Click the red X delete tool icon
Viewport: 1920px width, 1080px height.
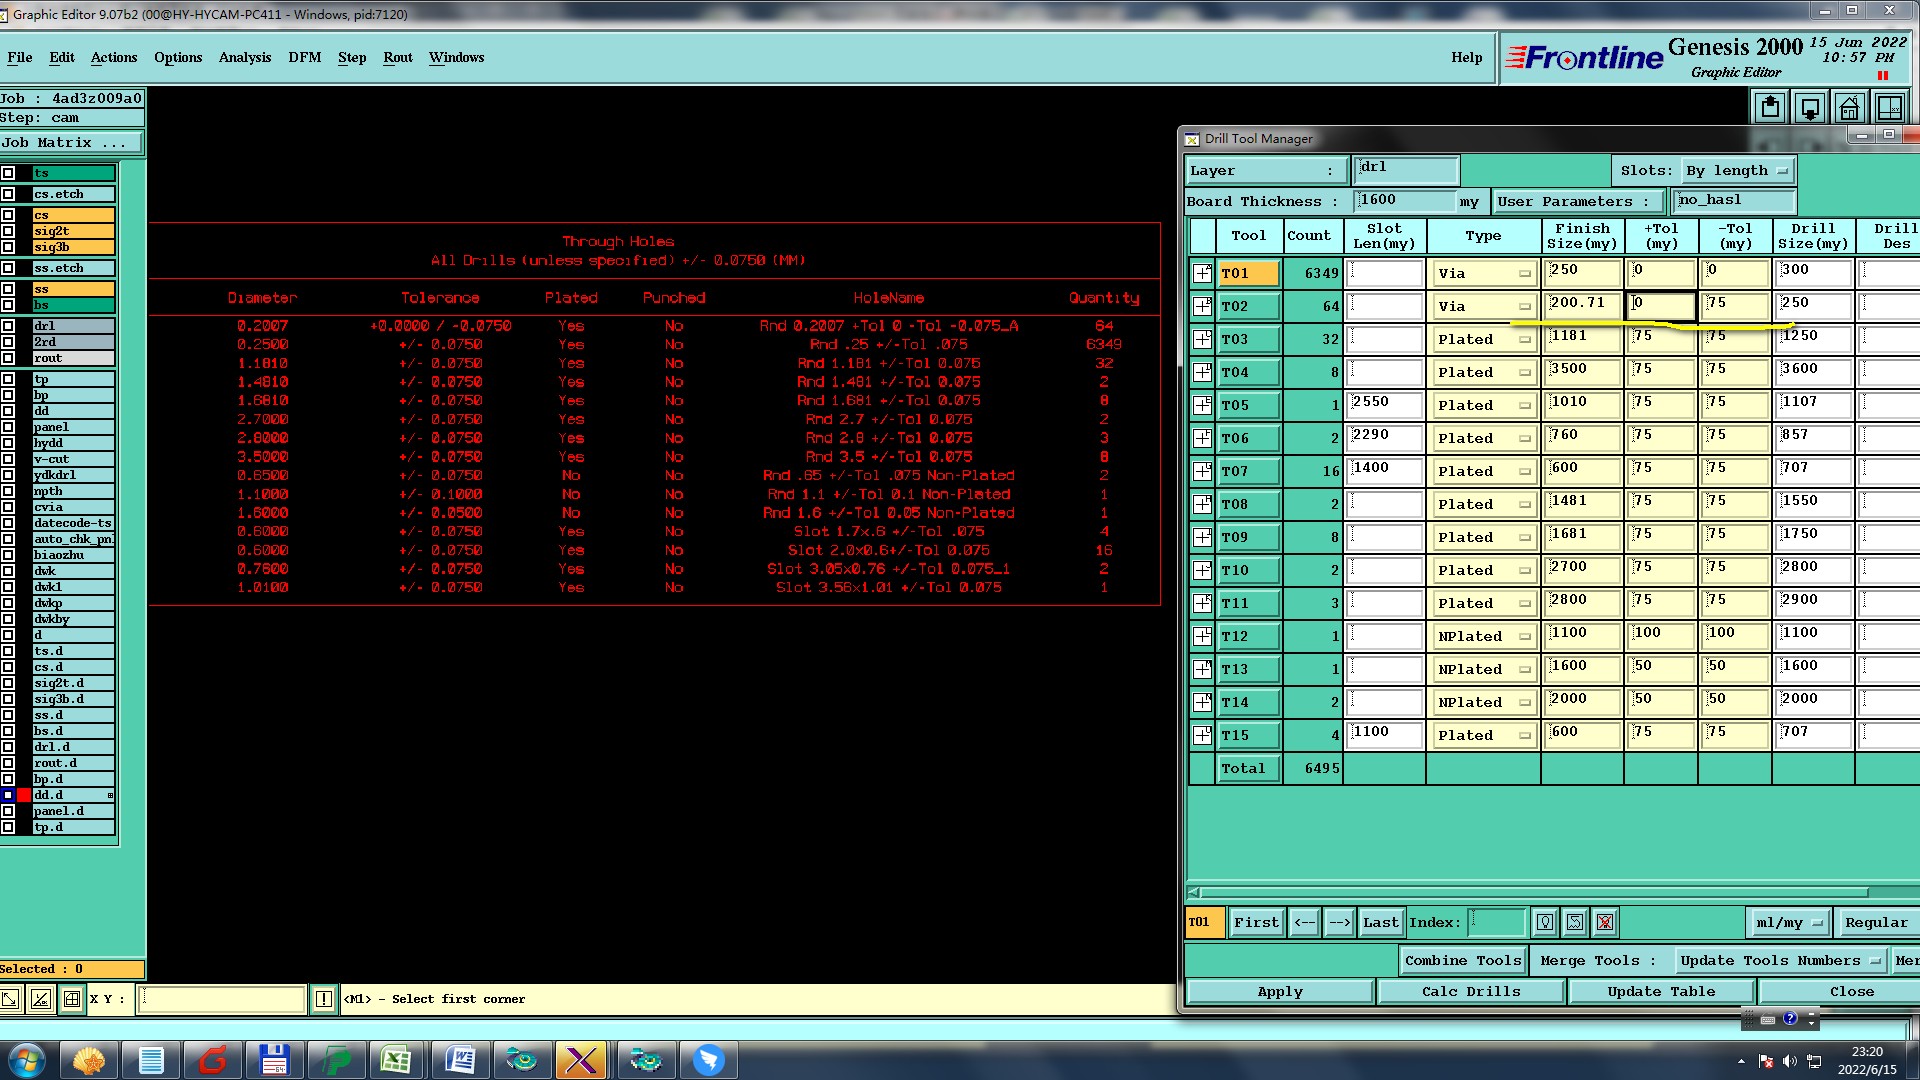click(1605, 922)
